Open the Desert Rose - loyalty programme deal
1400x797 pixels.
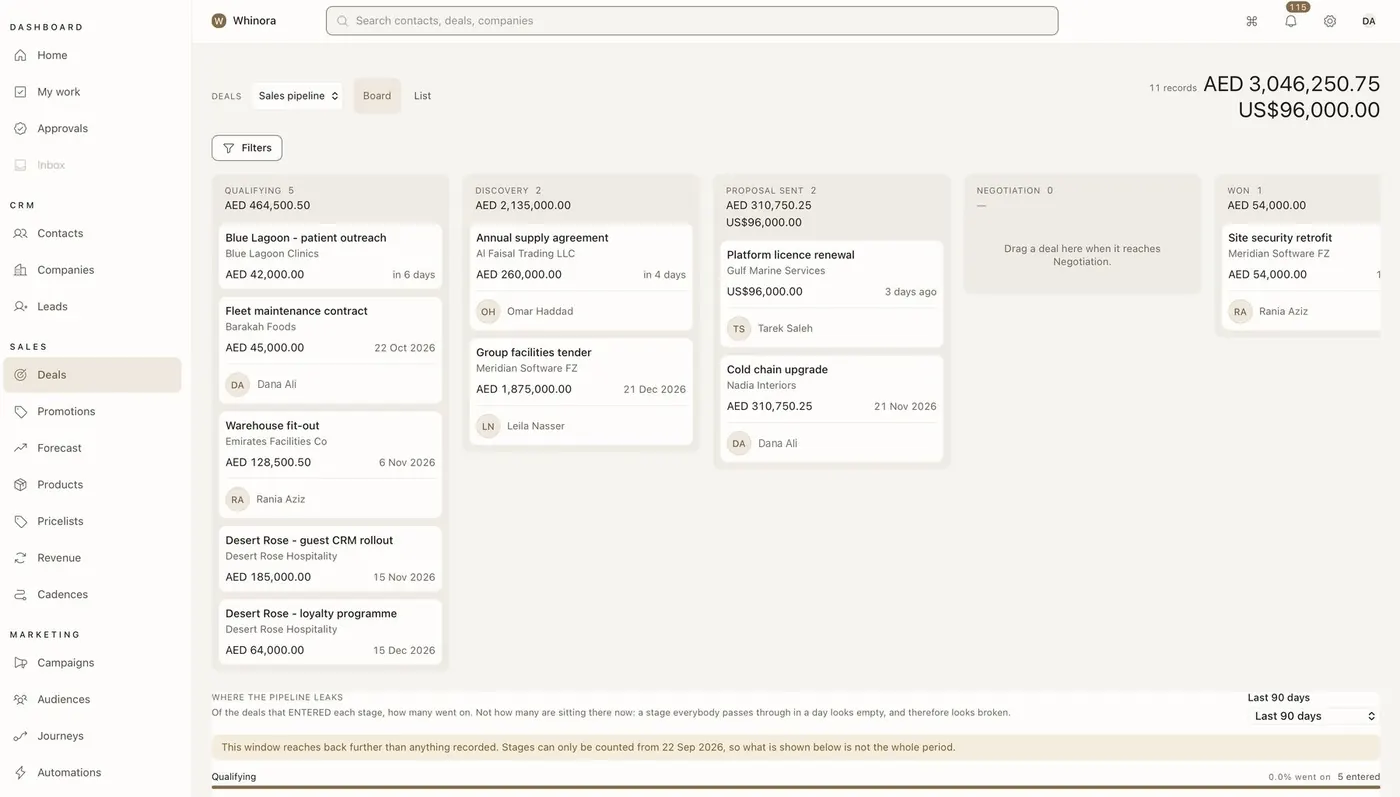[x=330, y=632]
